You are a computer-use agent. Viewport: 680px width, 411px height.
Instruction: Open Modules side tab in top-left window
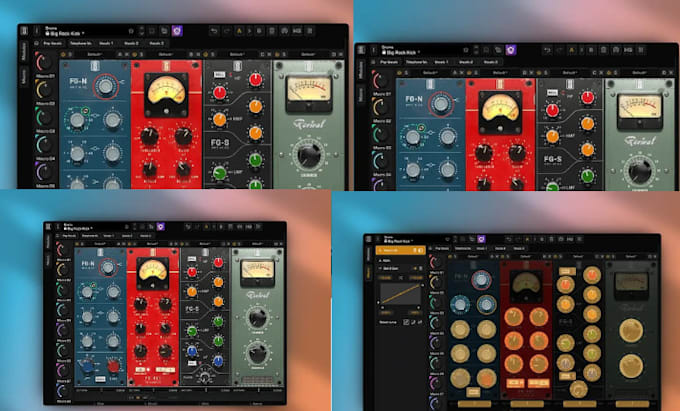point(24,52)
